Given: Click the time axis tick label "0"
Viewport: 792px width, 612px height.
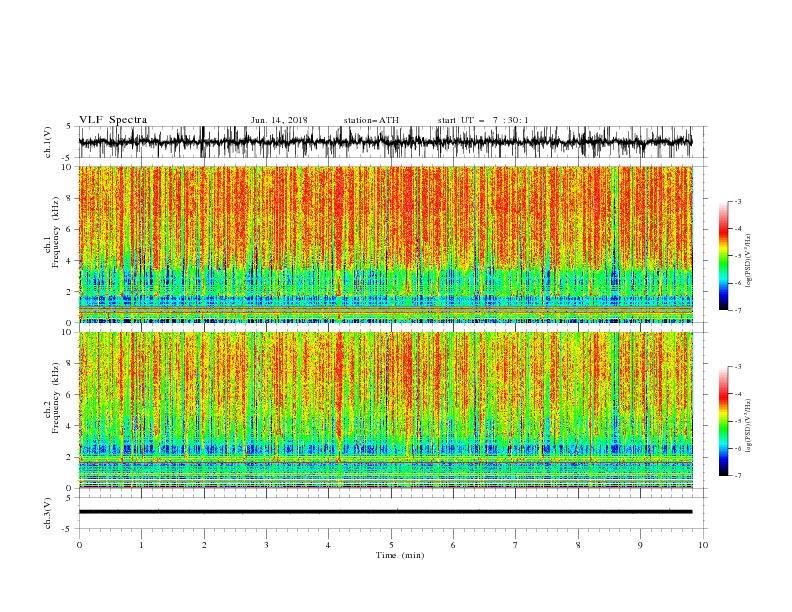Looking at the screenshot, I should (79, 545).
